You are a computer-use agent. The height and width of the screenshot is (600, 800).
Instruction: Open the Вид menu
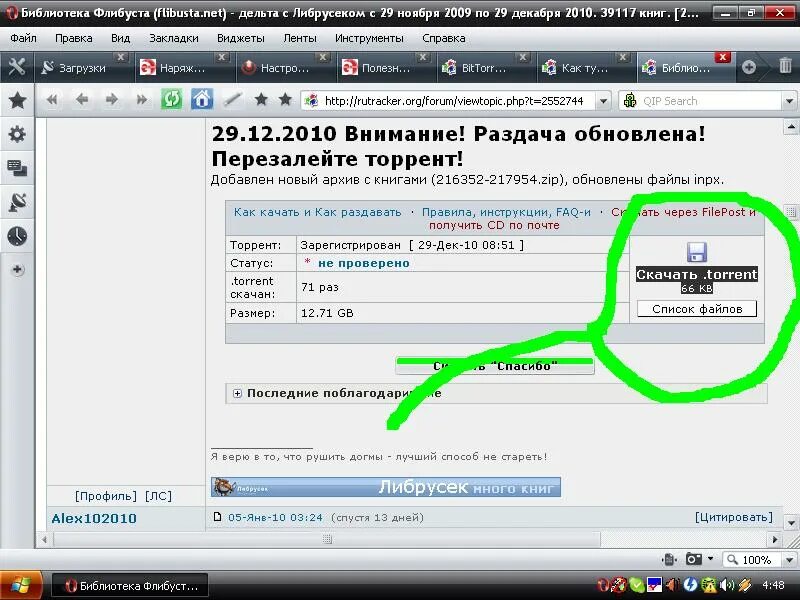[x=120, y=38]
